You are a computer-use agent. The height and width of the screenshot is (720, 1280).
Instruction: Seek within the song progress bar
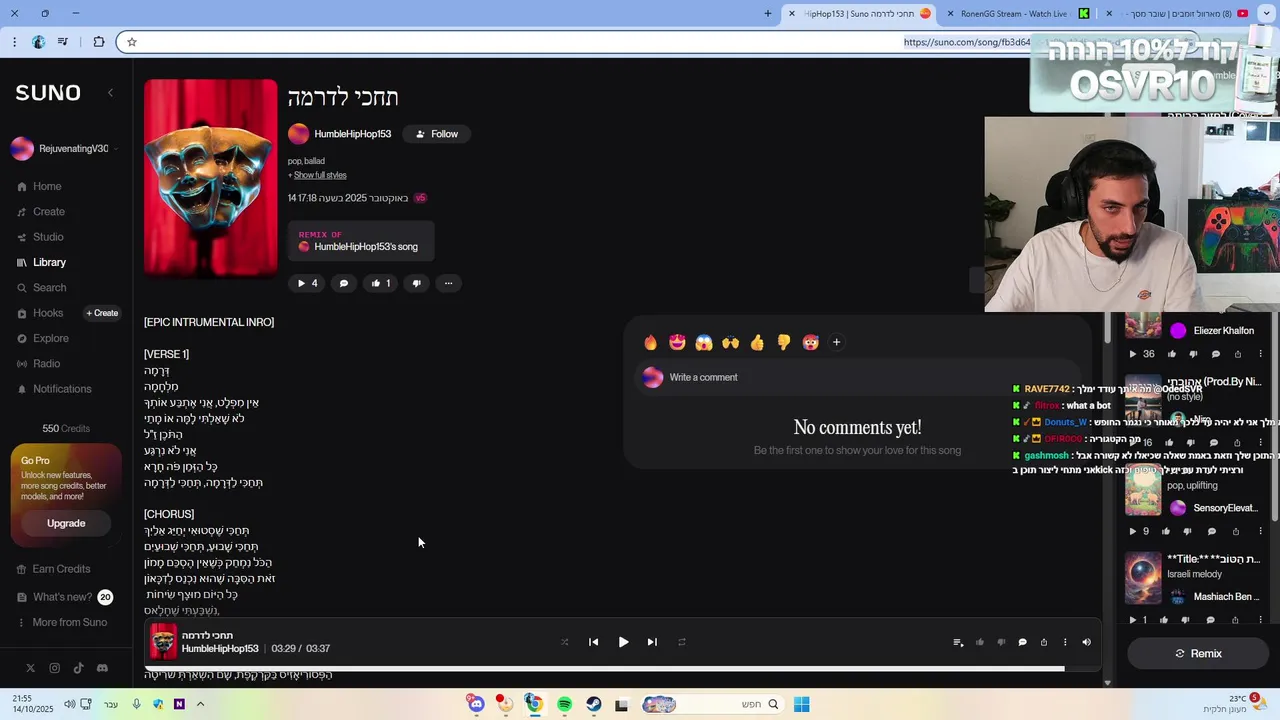coord(622,668)
